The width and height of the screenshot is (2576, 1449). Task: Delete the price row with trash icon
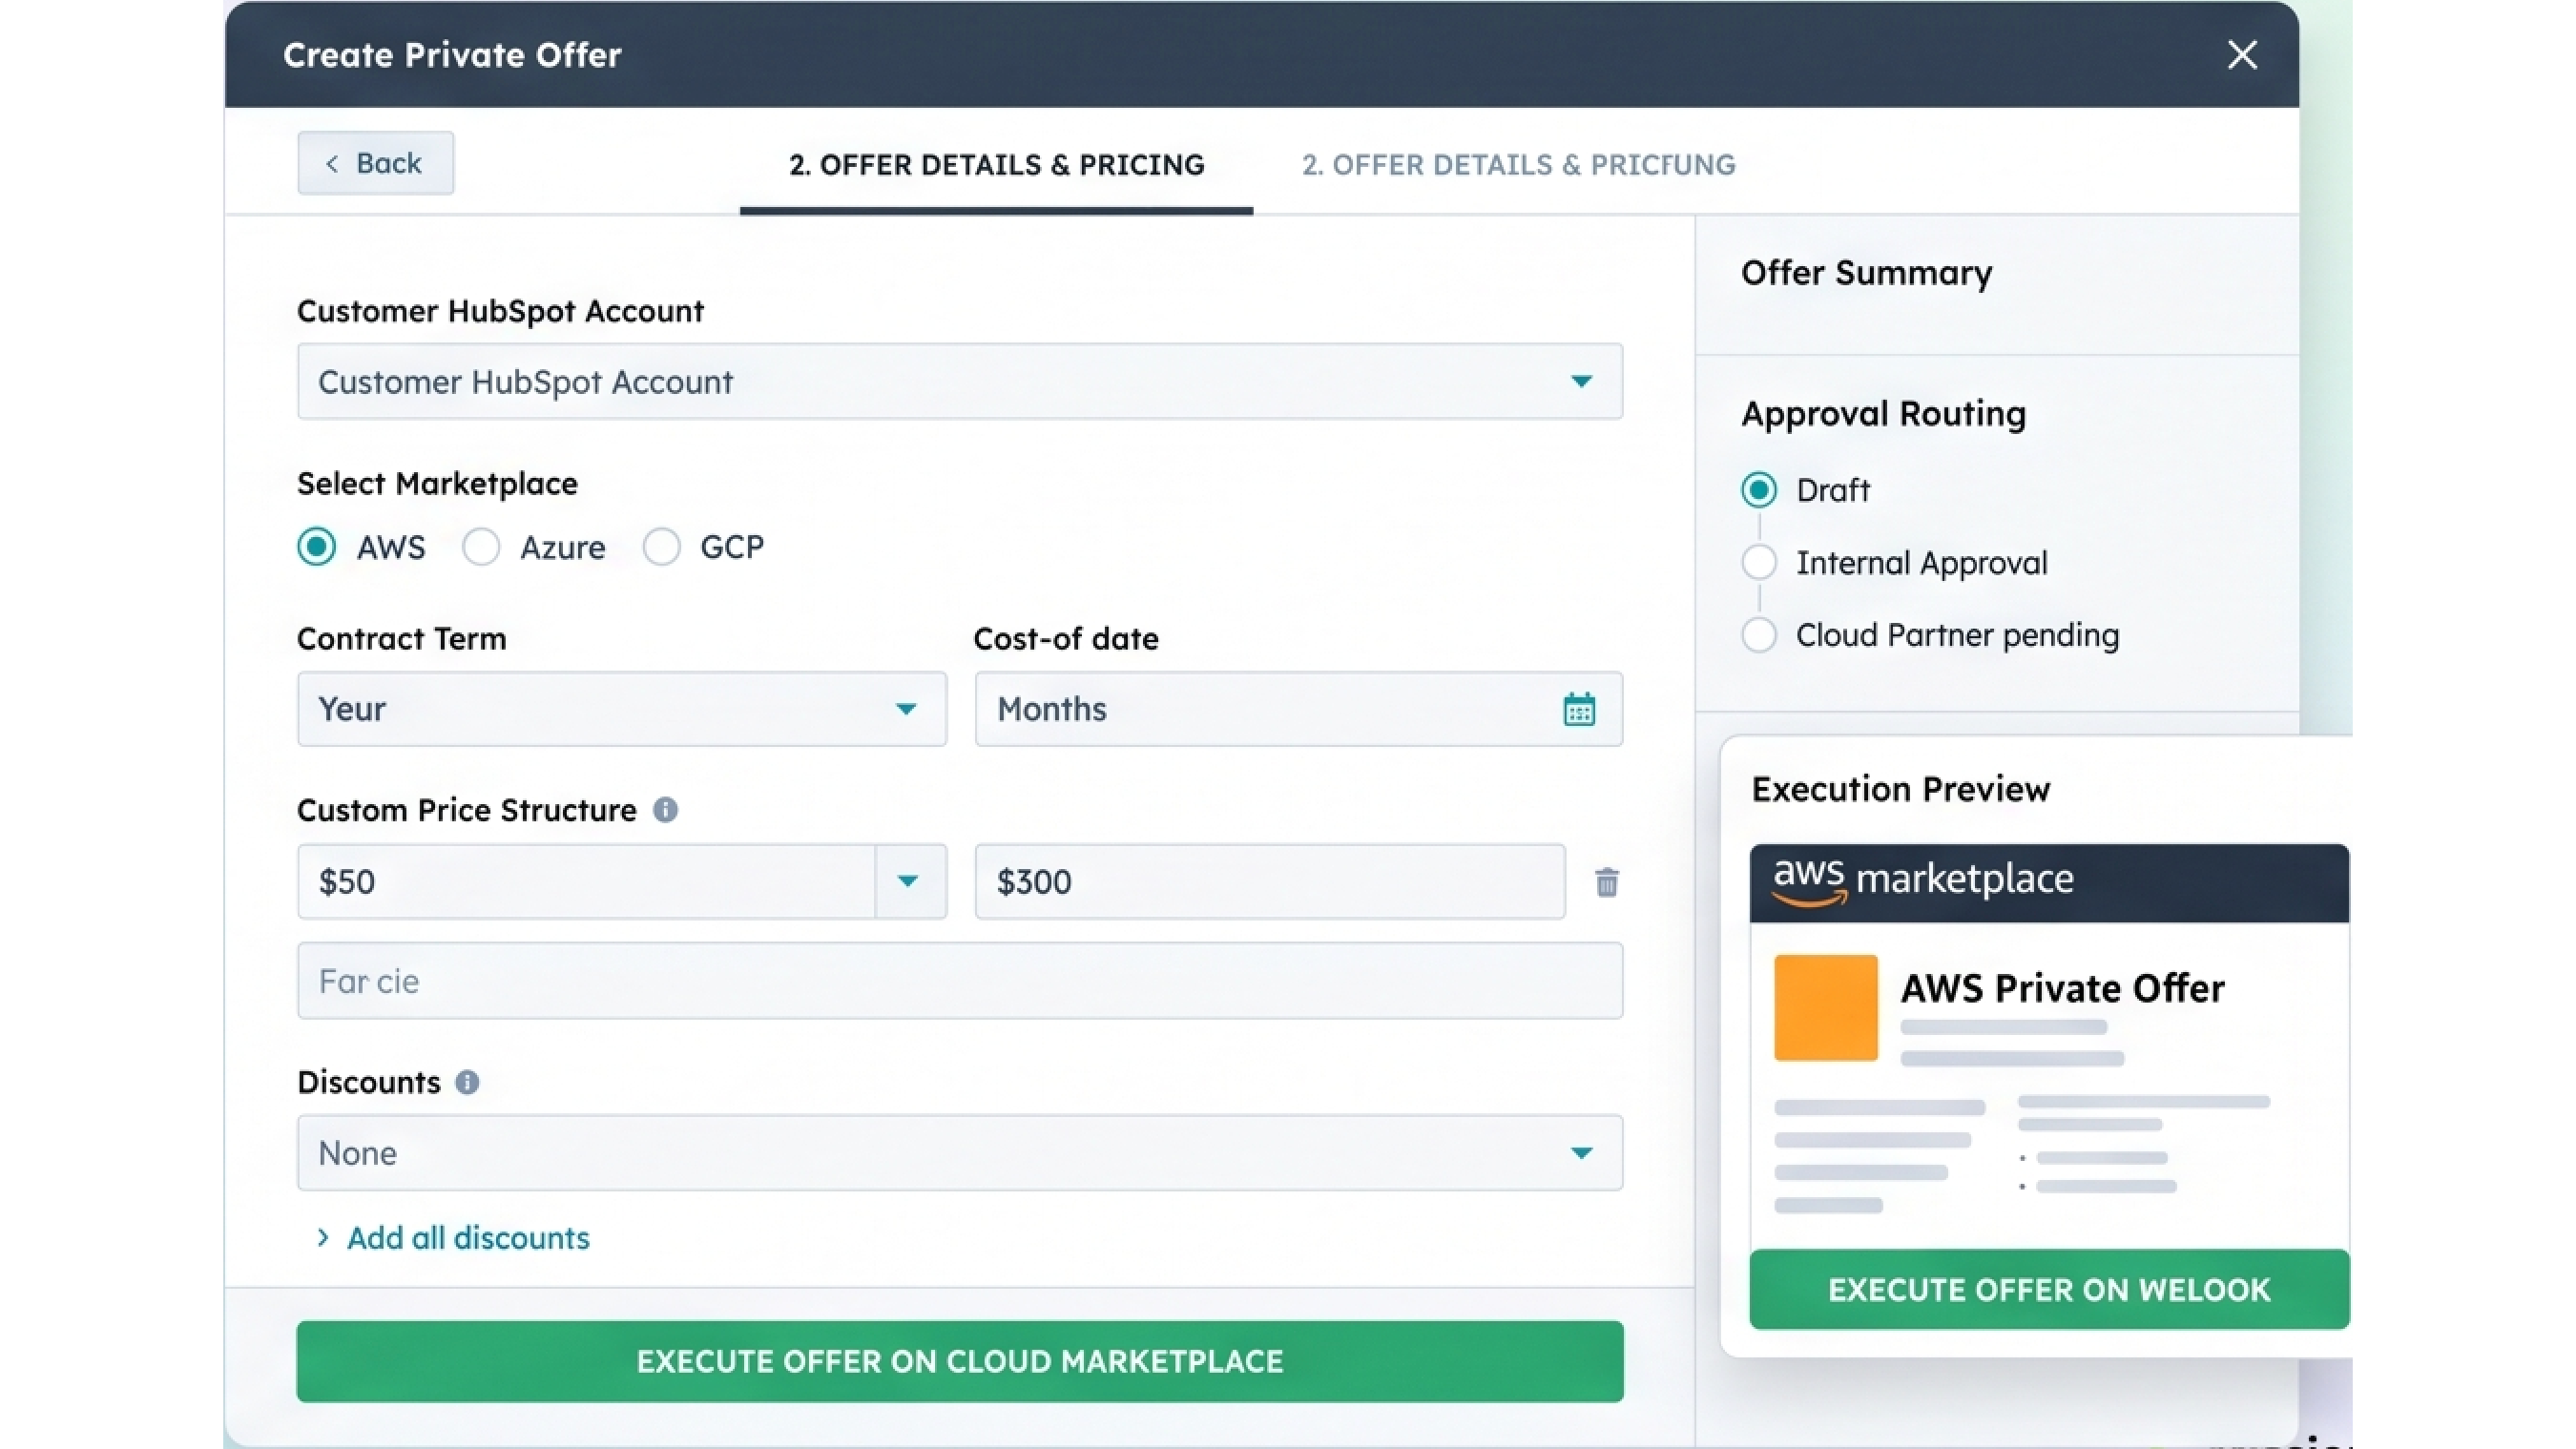click(1606, 882)
